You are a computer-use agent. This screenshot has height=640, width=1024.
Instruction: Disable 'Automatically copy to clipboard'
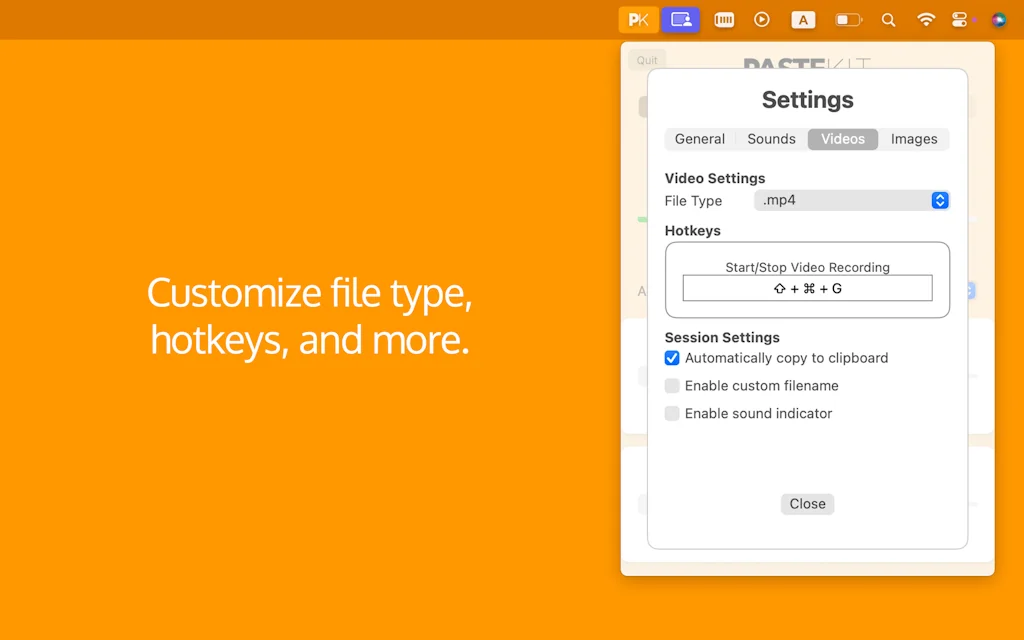[x=671, y=358]
